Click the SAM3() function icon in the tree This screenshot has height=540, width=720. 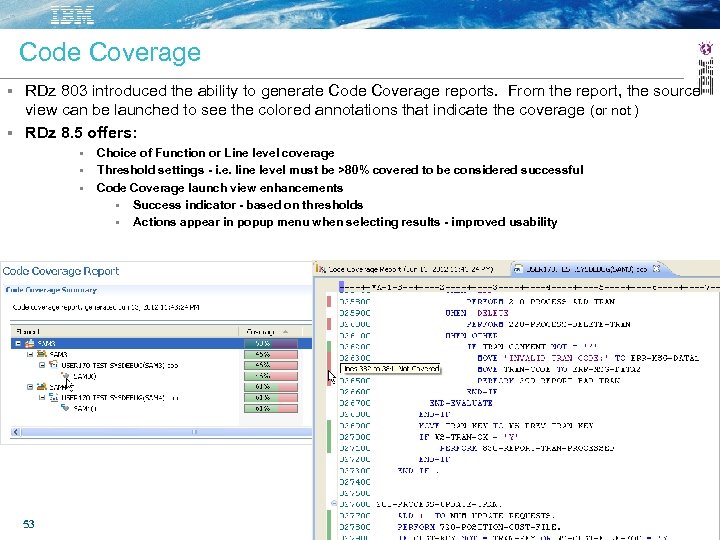pos(66,376)
